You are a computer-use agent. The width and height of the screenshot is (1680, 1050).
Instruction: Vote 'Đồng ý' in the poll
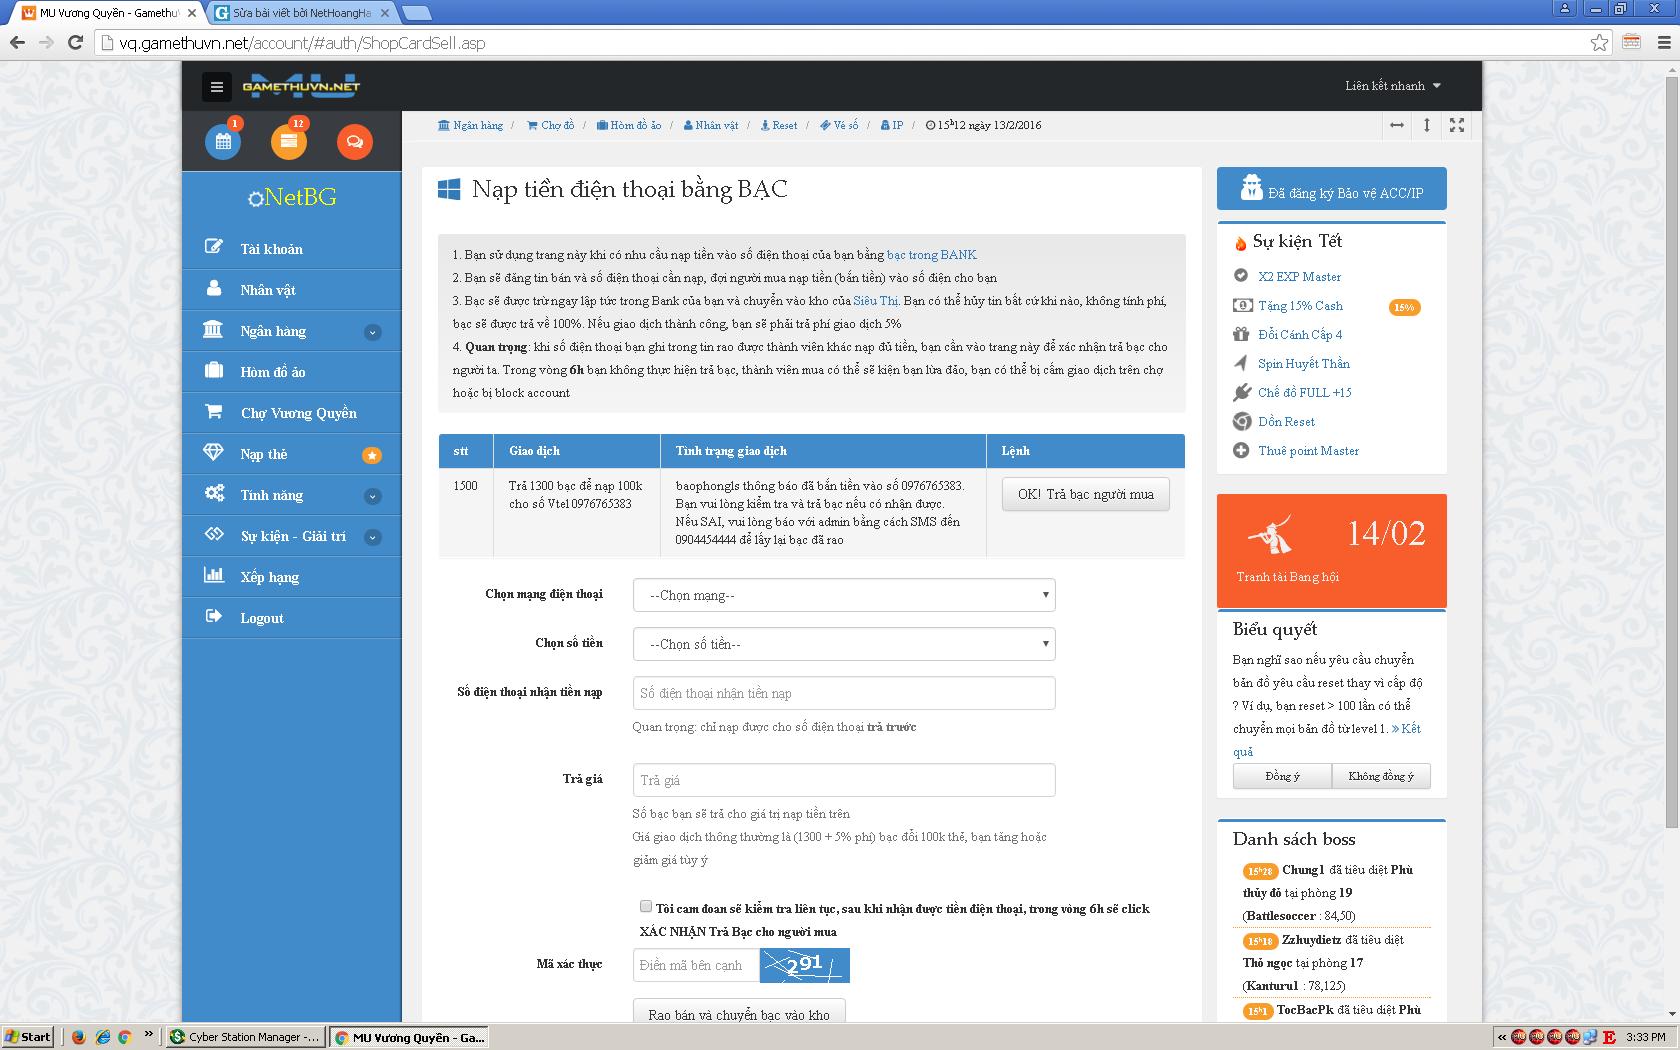point(1282,776)
